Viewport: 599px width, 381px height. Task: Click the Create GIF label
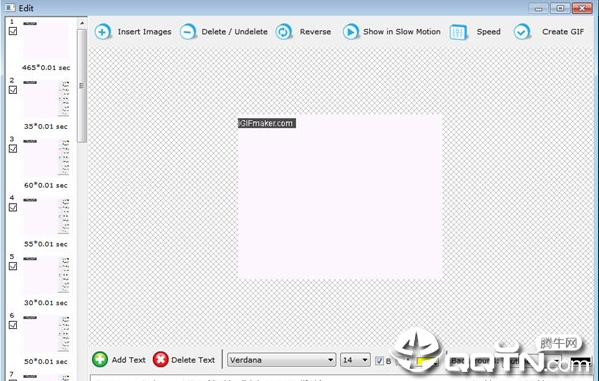click(x=563, y=32)
